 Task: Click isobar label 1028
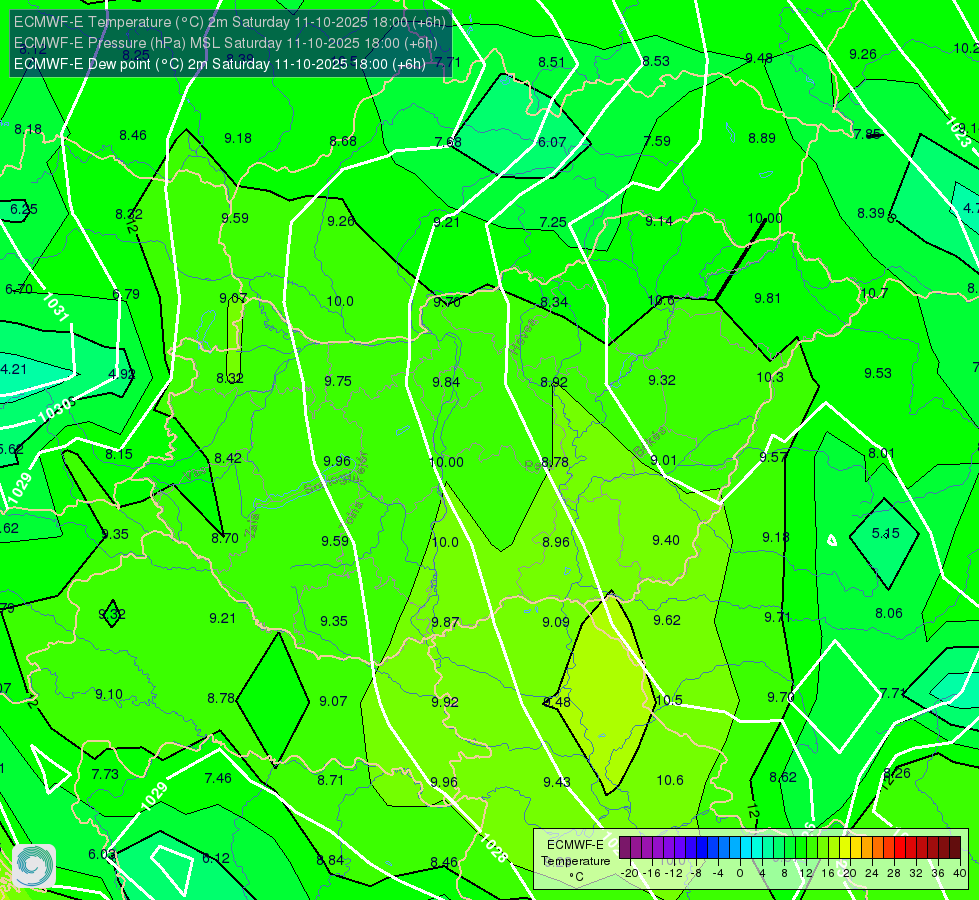494,848
